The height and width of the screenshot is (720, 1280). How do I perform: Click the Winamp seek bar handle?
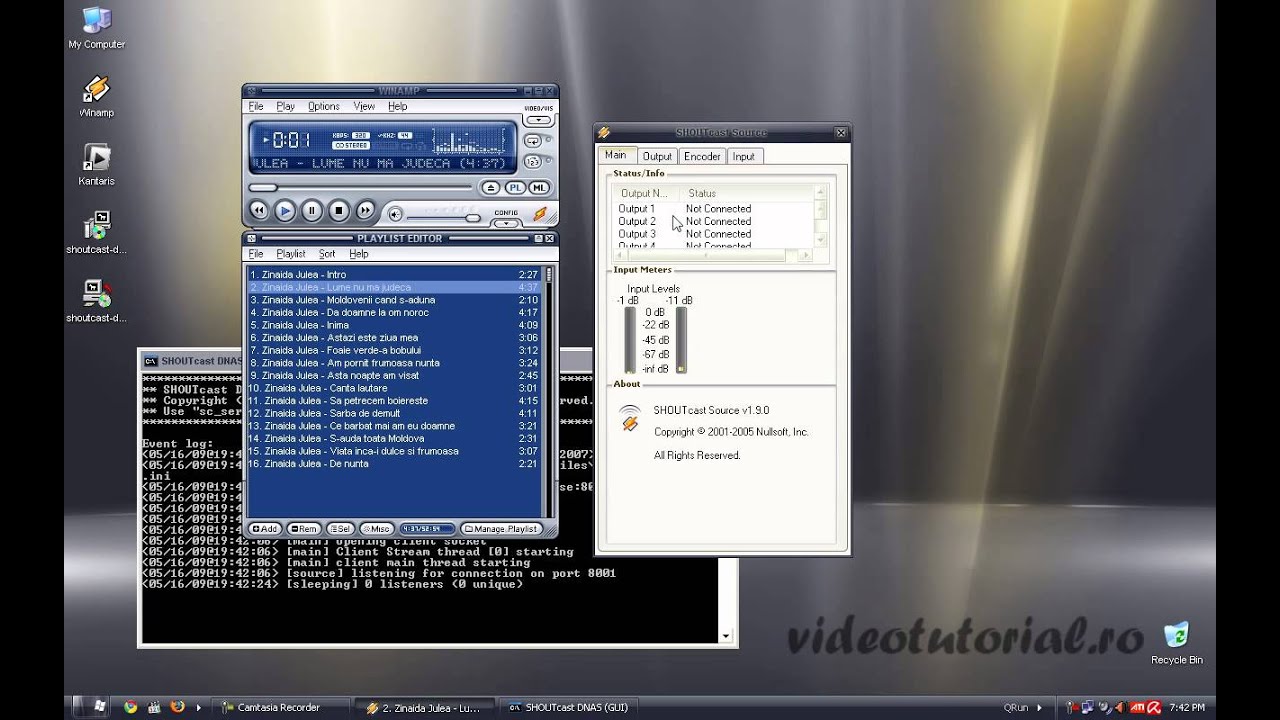click(x=263, y=187)
